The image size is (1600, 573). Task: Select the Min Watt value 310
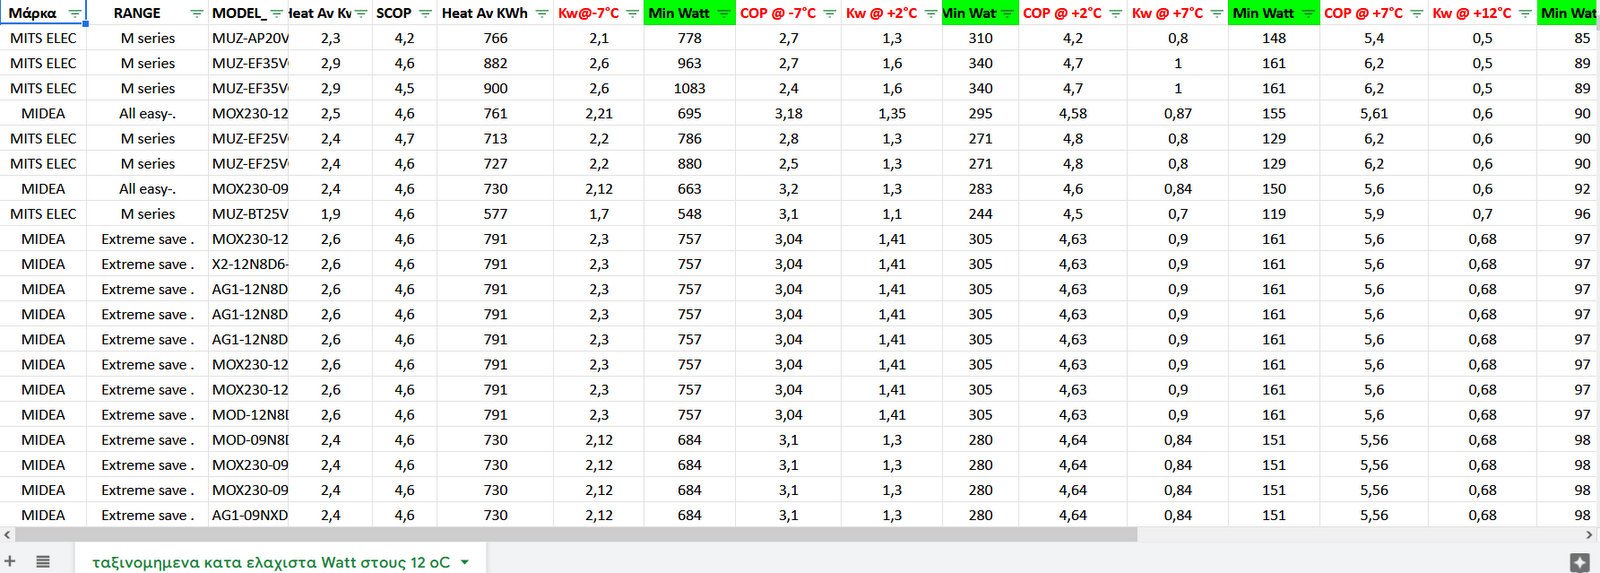[x=980, y=38]
